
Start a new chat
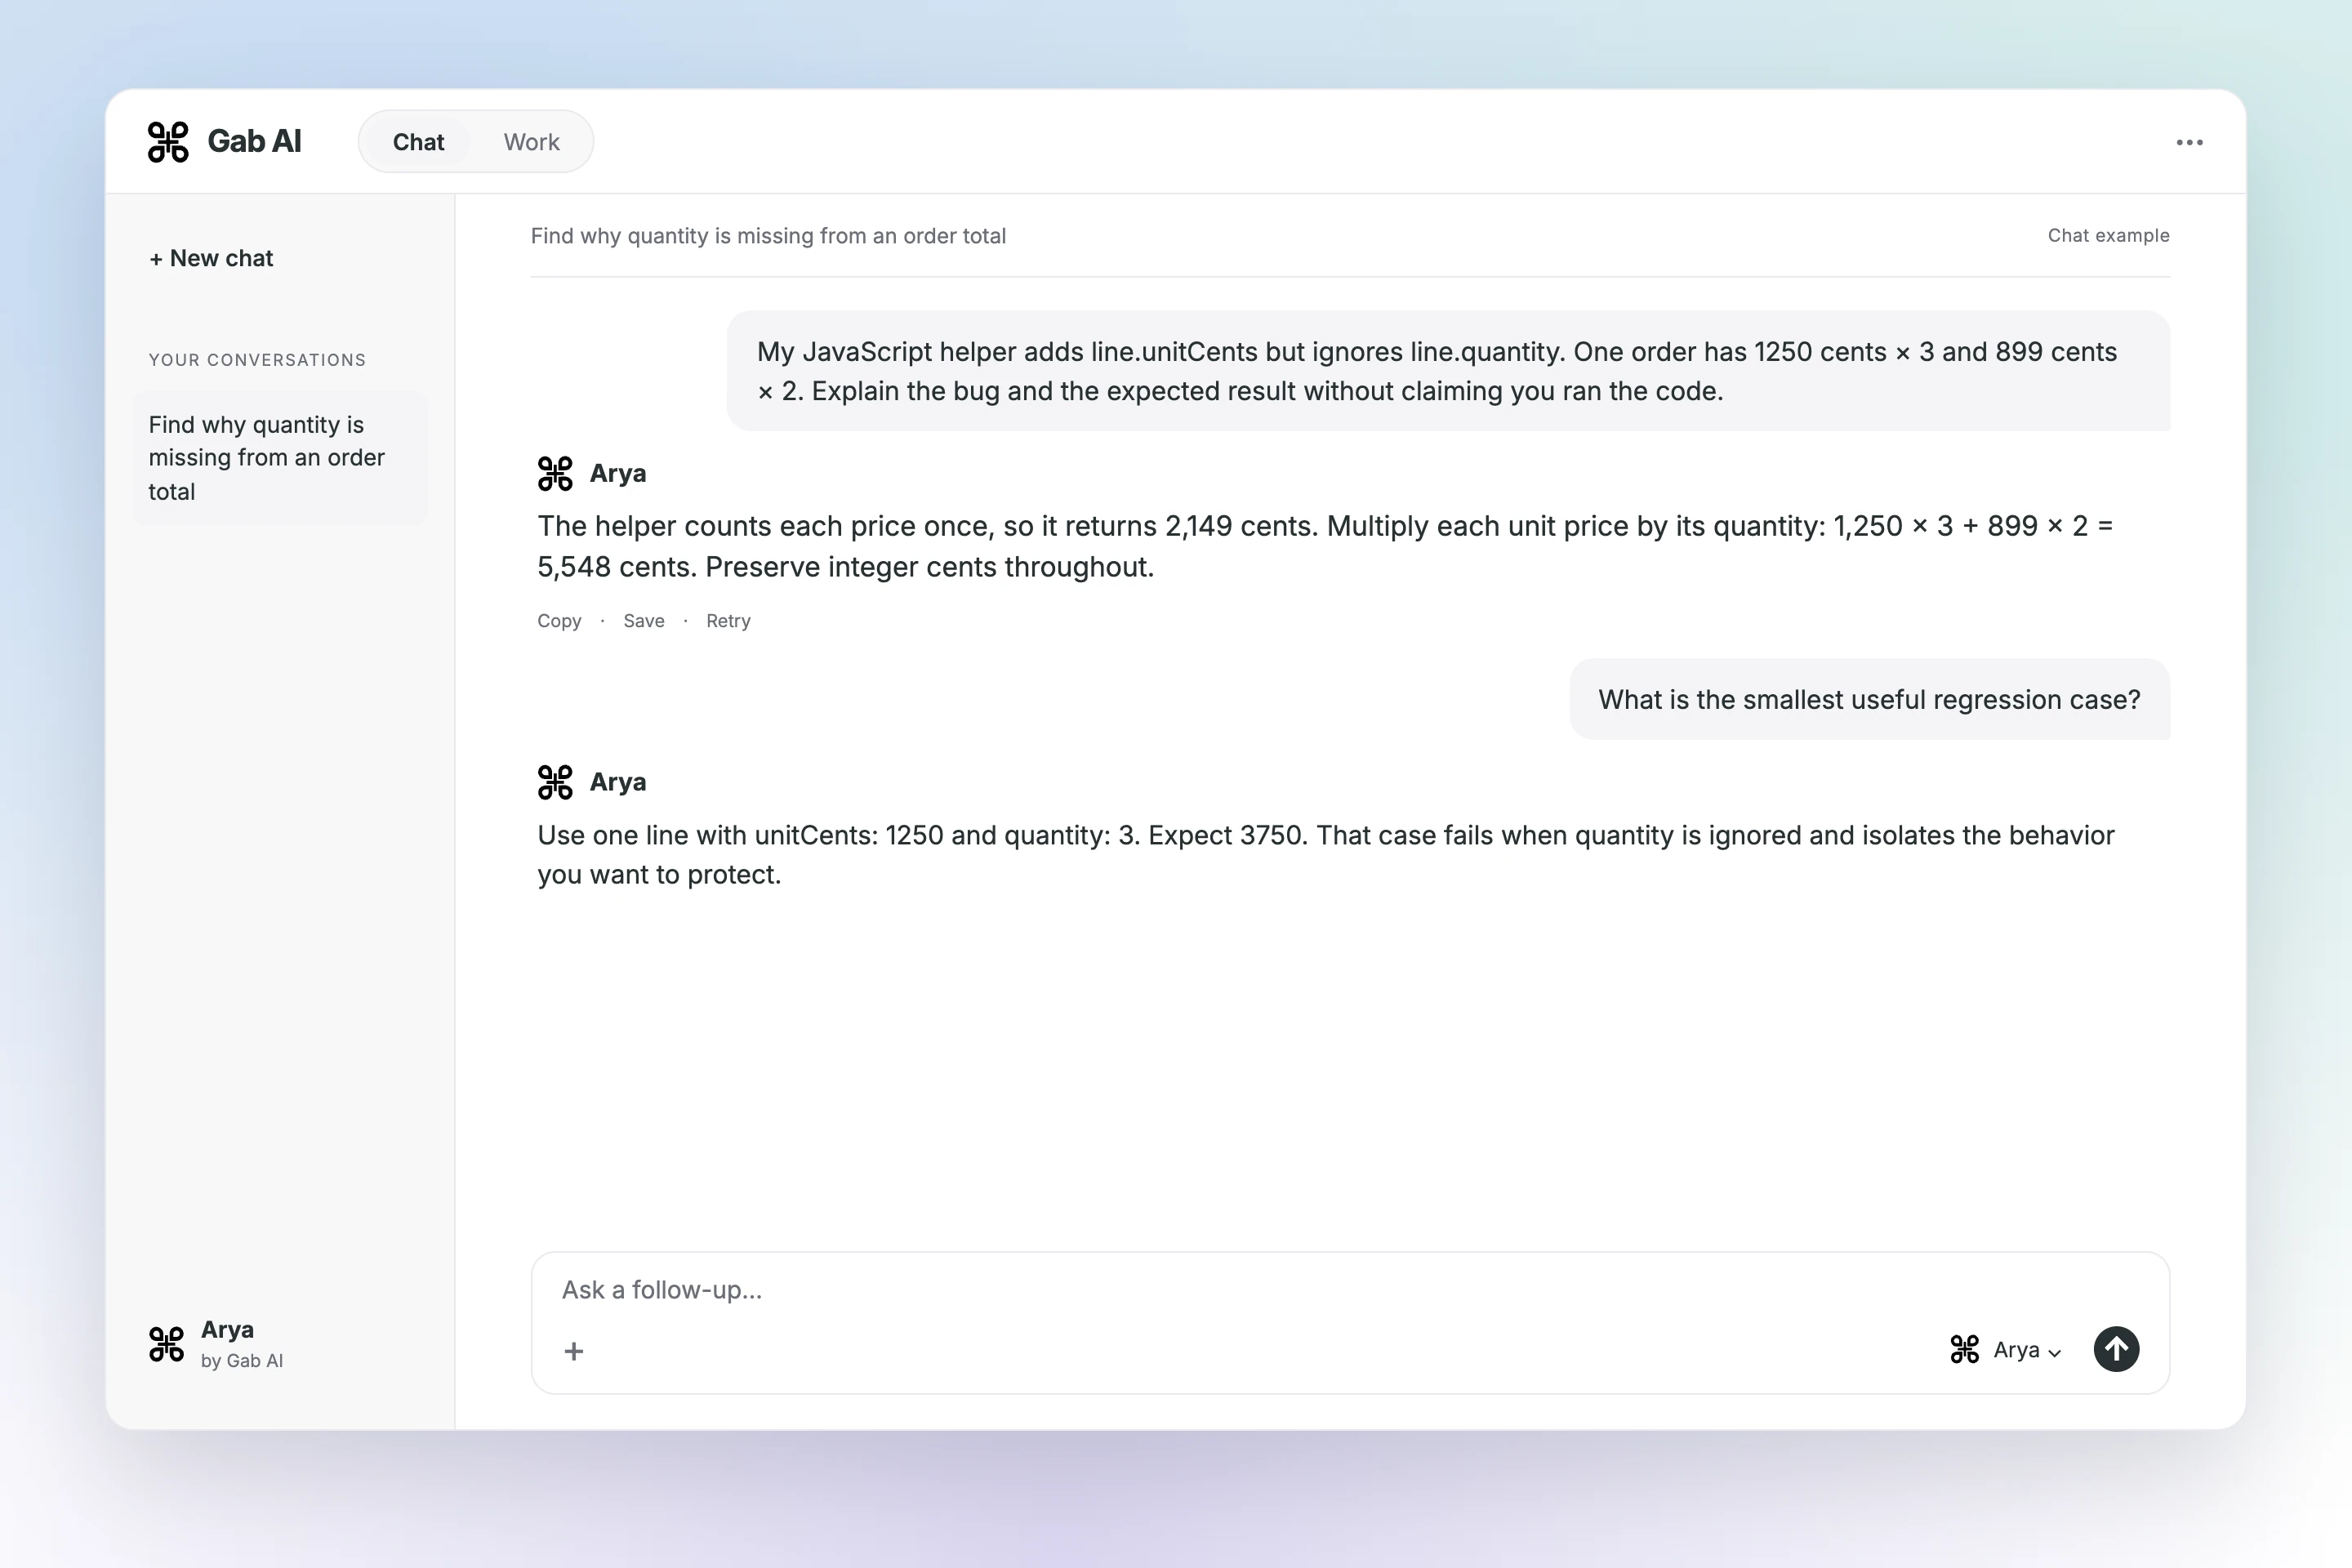[211, 258]
